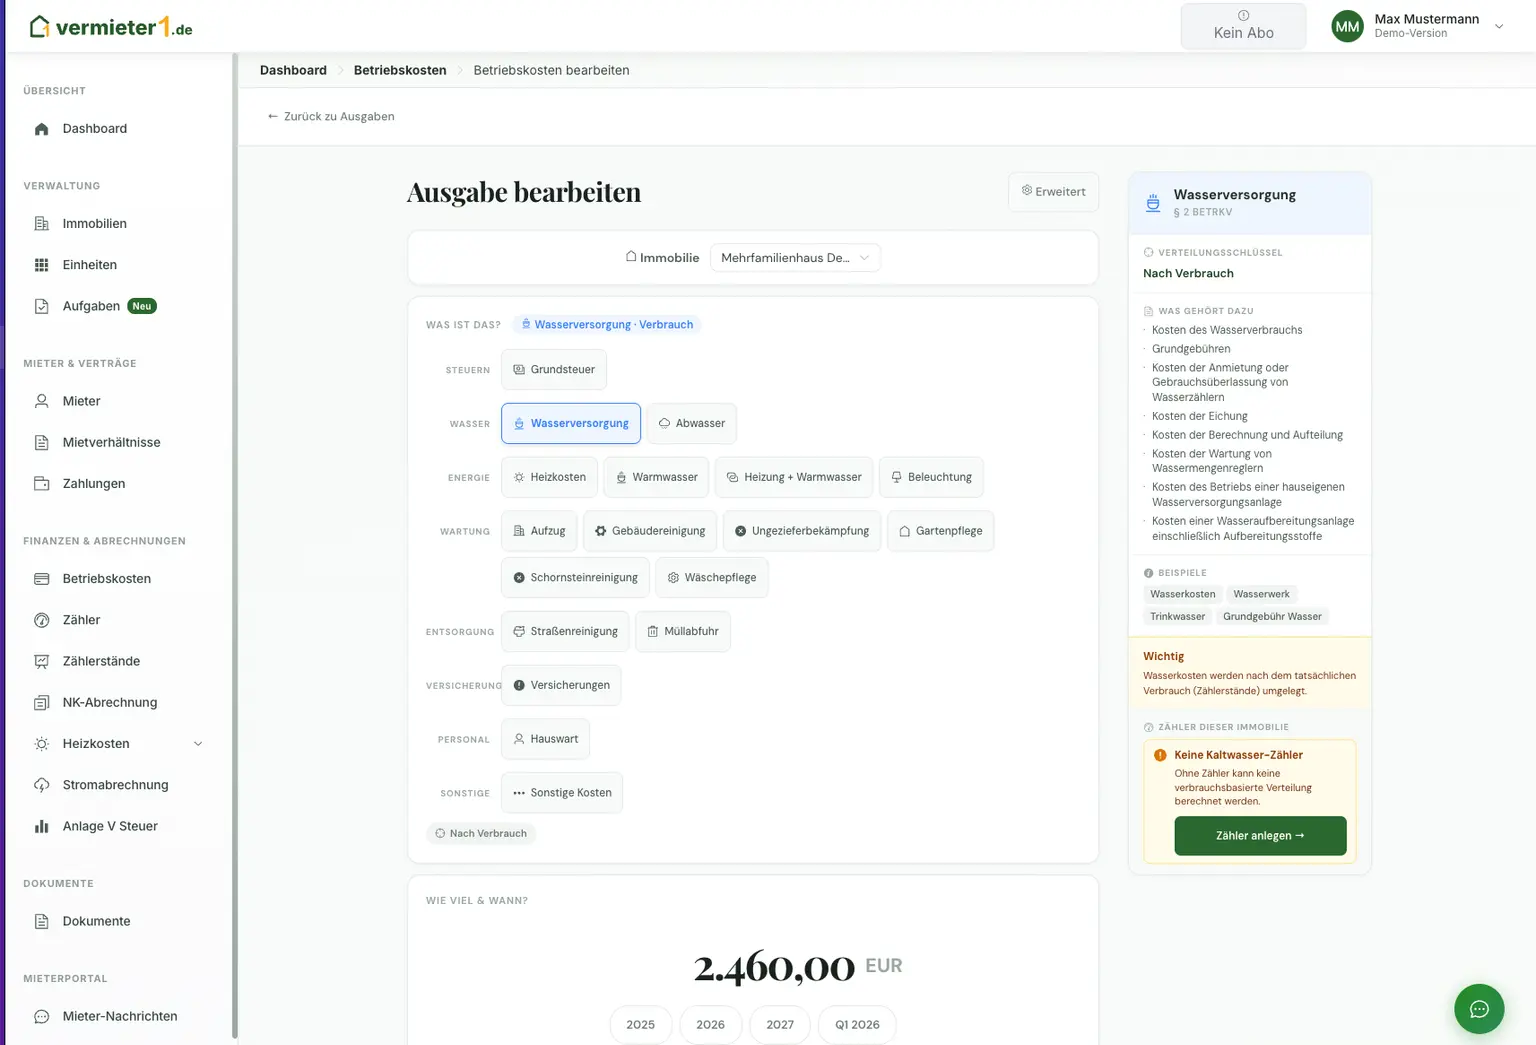Click the Zahlungen wallet icon
This screenshot has height=1045, width=1536.
pos(41,484)
